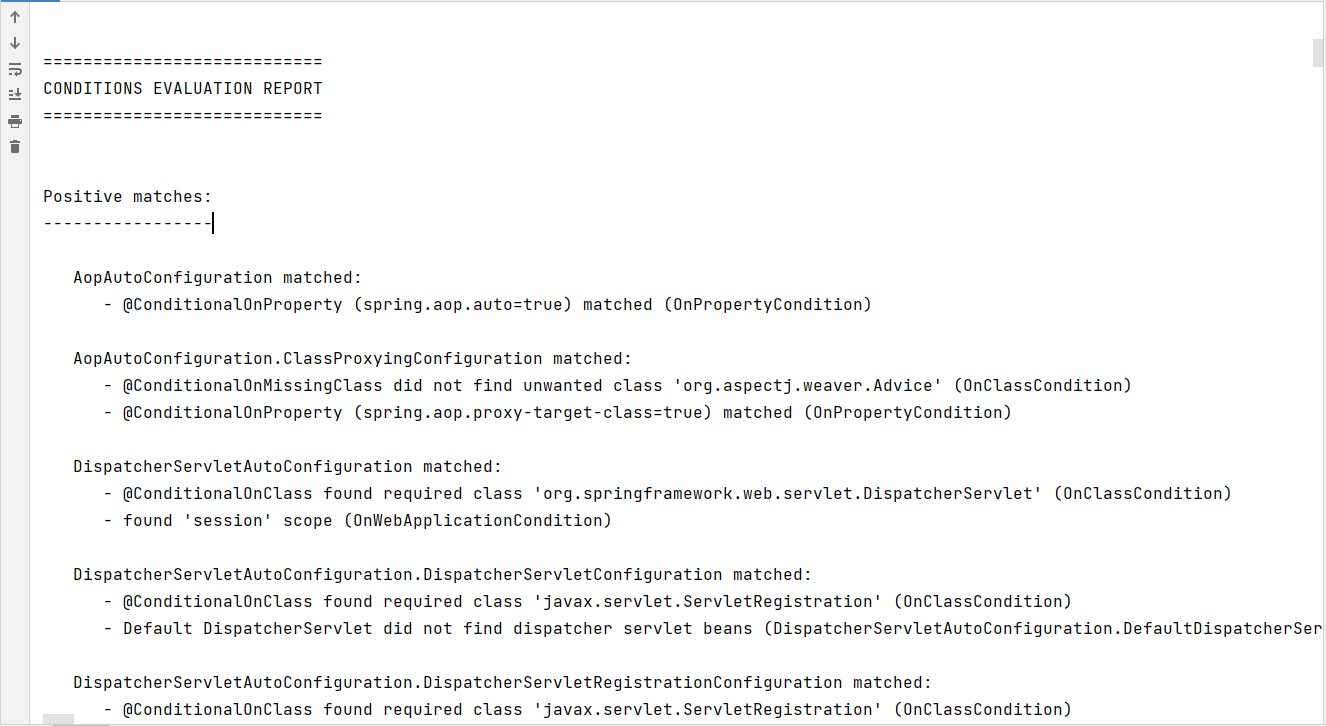This screenshot has width=1326, height=726.
Task: Click the found 'session' scope line
Action: [x=358, y=520]
